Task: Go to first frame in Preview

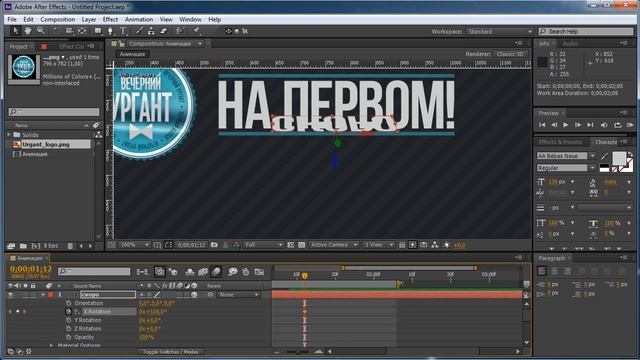Action: pyautogui.click(x=542, y=125)
